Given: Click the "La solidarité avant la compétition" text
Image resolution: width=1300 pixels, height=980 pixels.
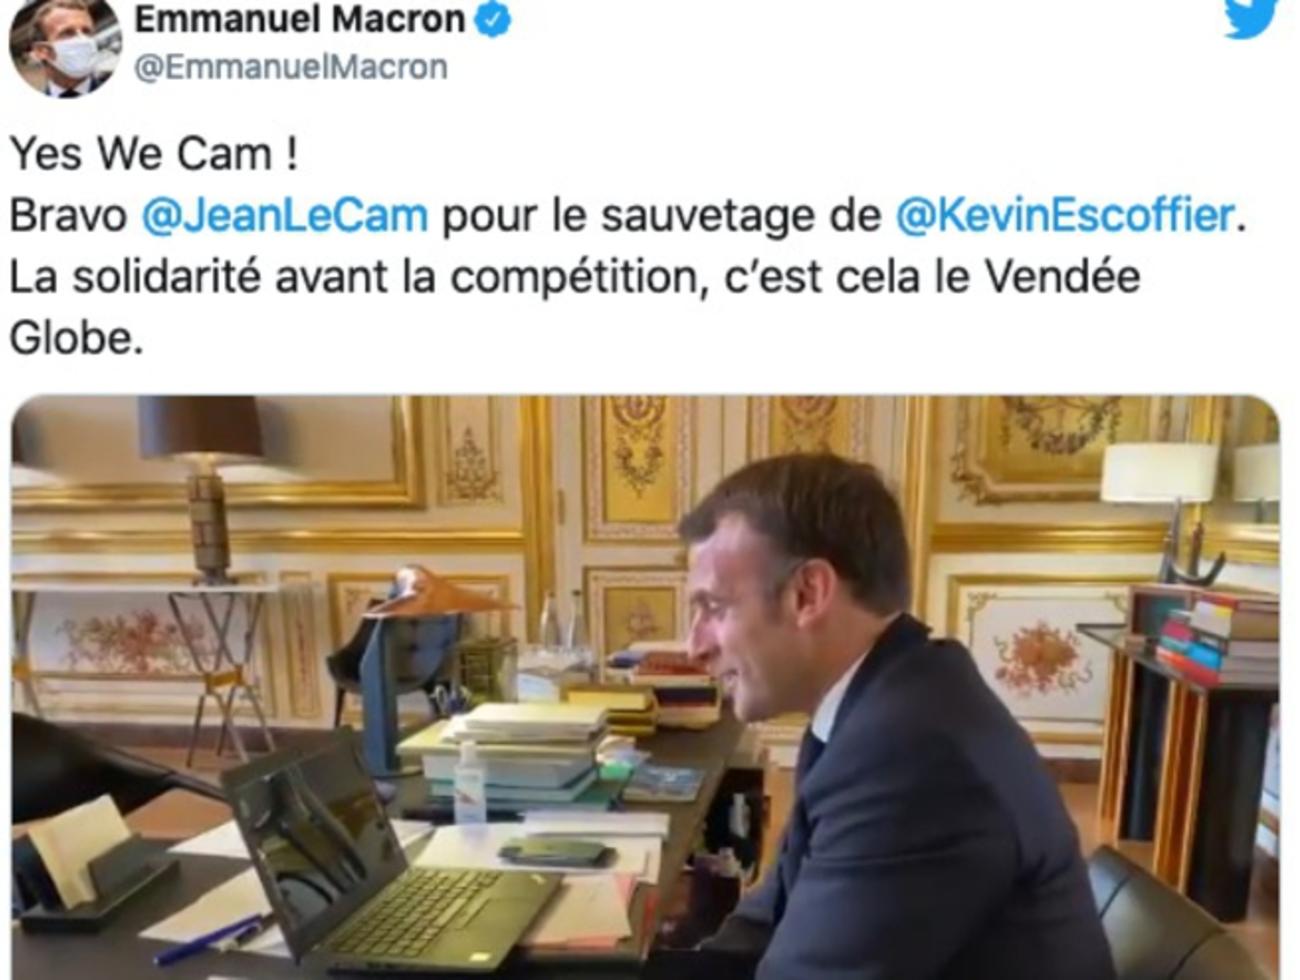Looking at the screenshot, I should [x=352, y=277].
